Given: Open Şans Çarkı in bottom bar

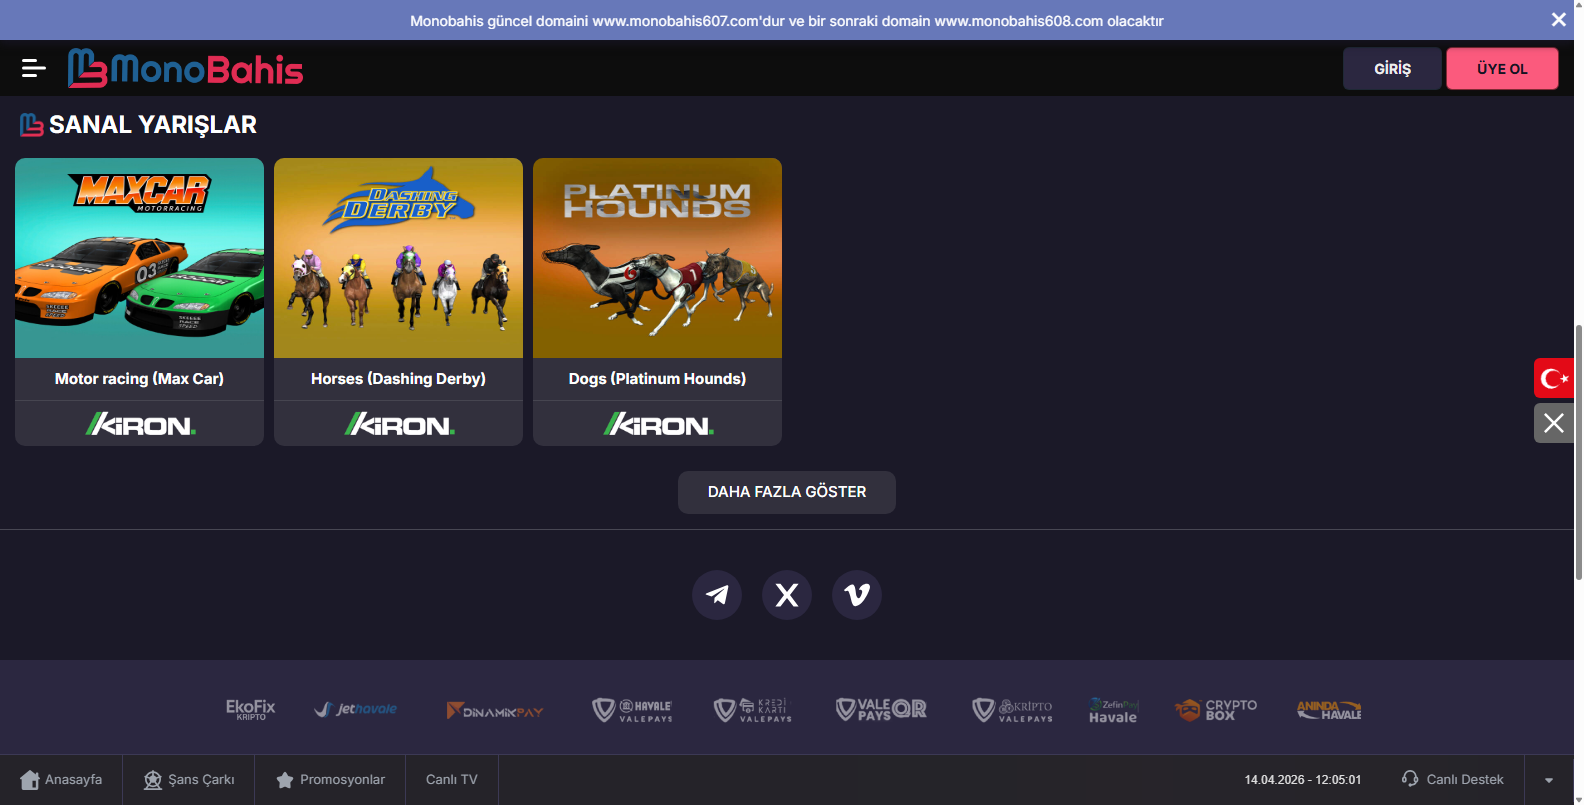Looking at the screenshot, I should pyautogui.click(x=189, y=780).
